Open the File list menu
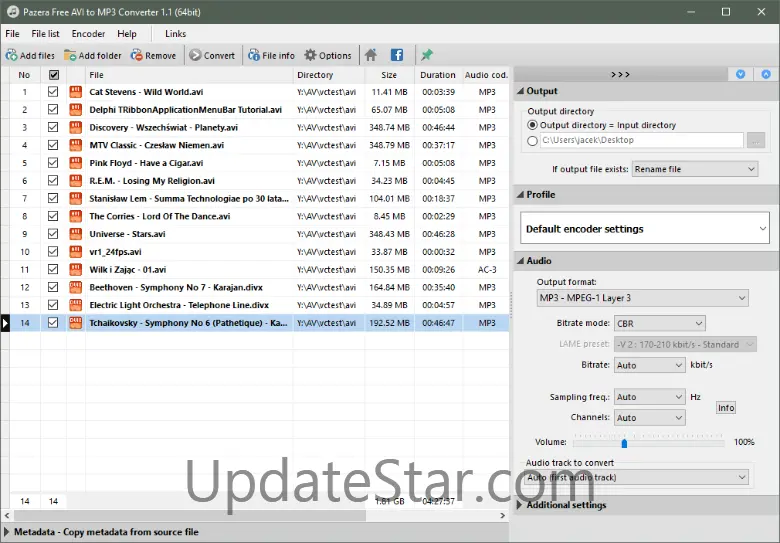Image resolution: width=780 pixels, height=543 pixels. tap(45, 34)
